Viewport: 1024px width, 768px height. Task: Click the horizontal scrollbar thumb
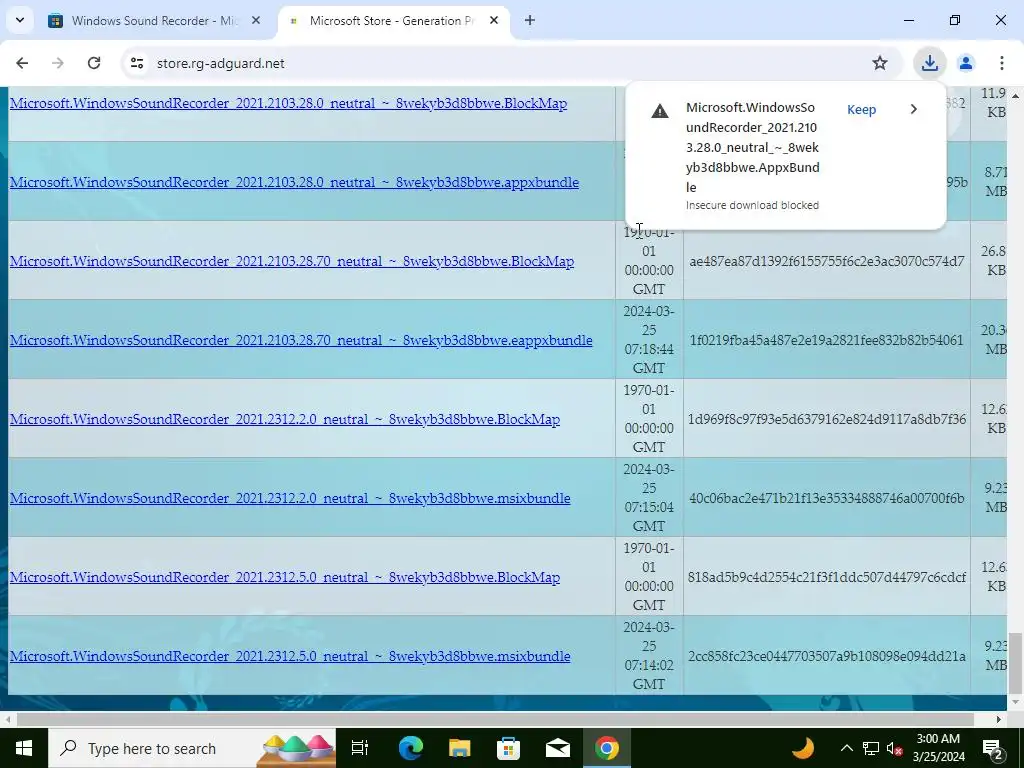[495, 719]
